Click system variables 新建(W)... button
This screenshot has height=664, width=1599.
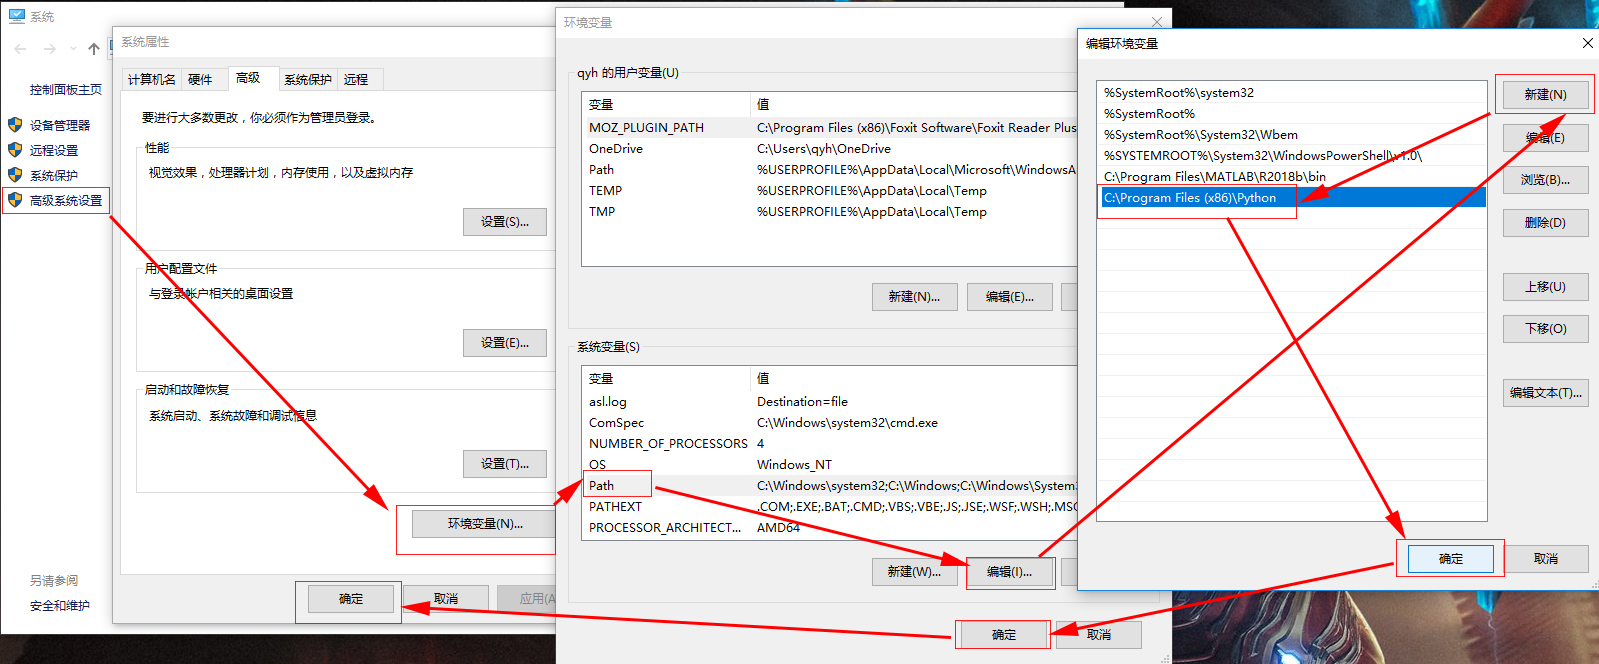pos(914,572)
